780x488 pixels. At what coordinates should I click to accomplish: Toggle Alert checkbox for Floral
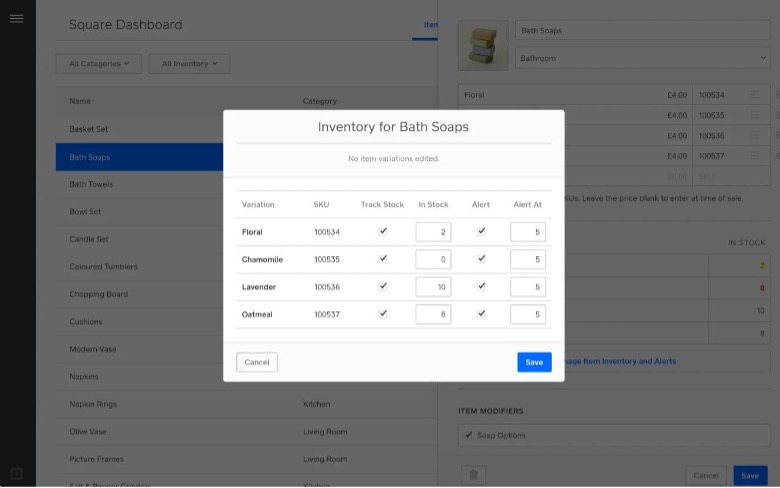click(481, 231)
